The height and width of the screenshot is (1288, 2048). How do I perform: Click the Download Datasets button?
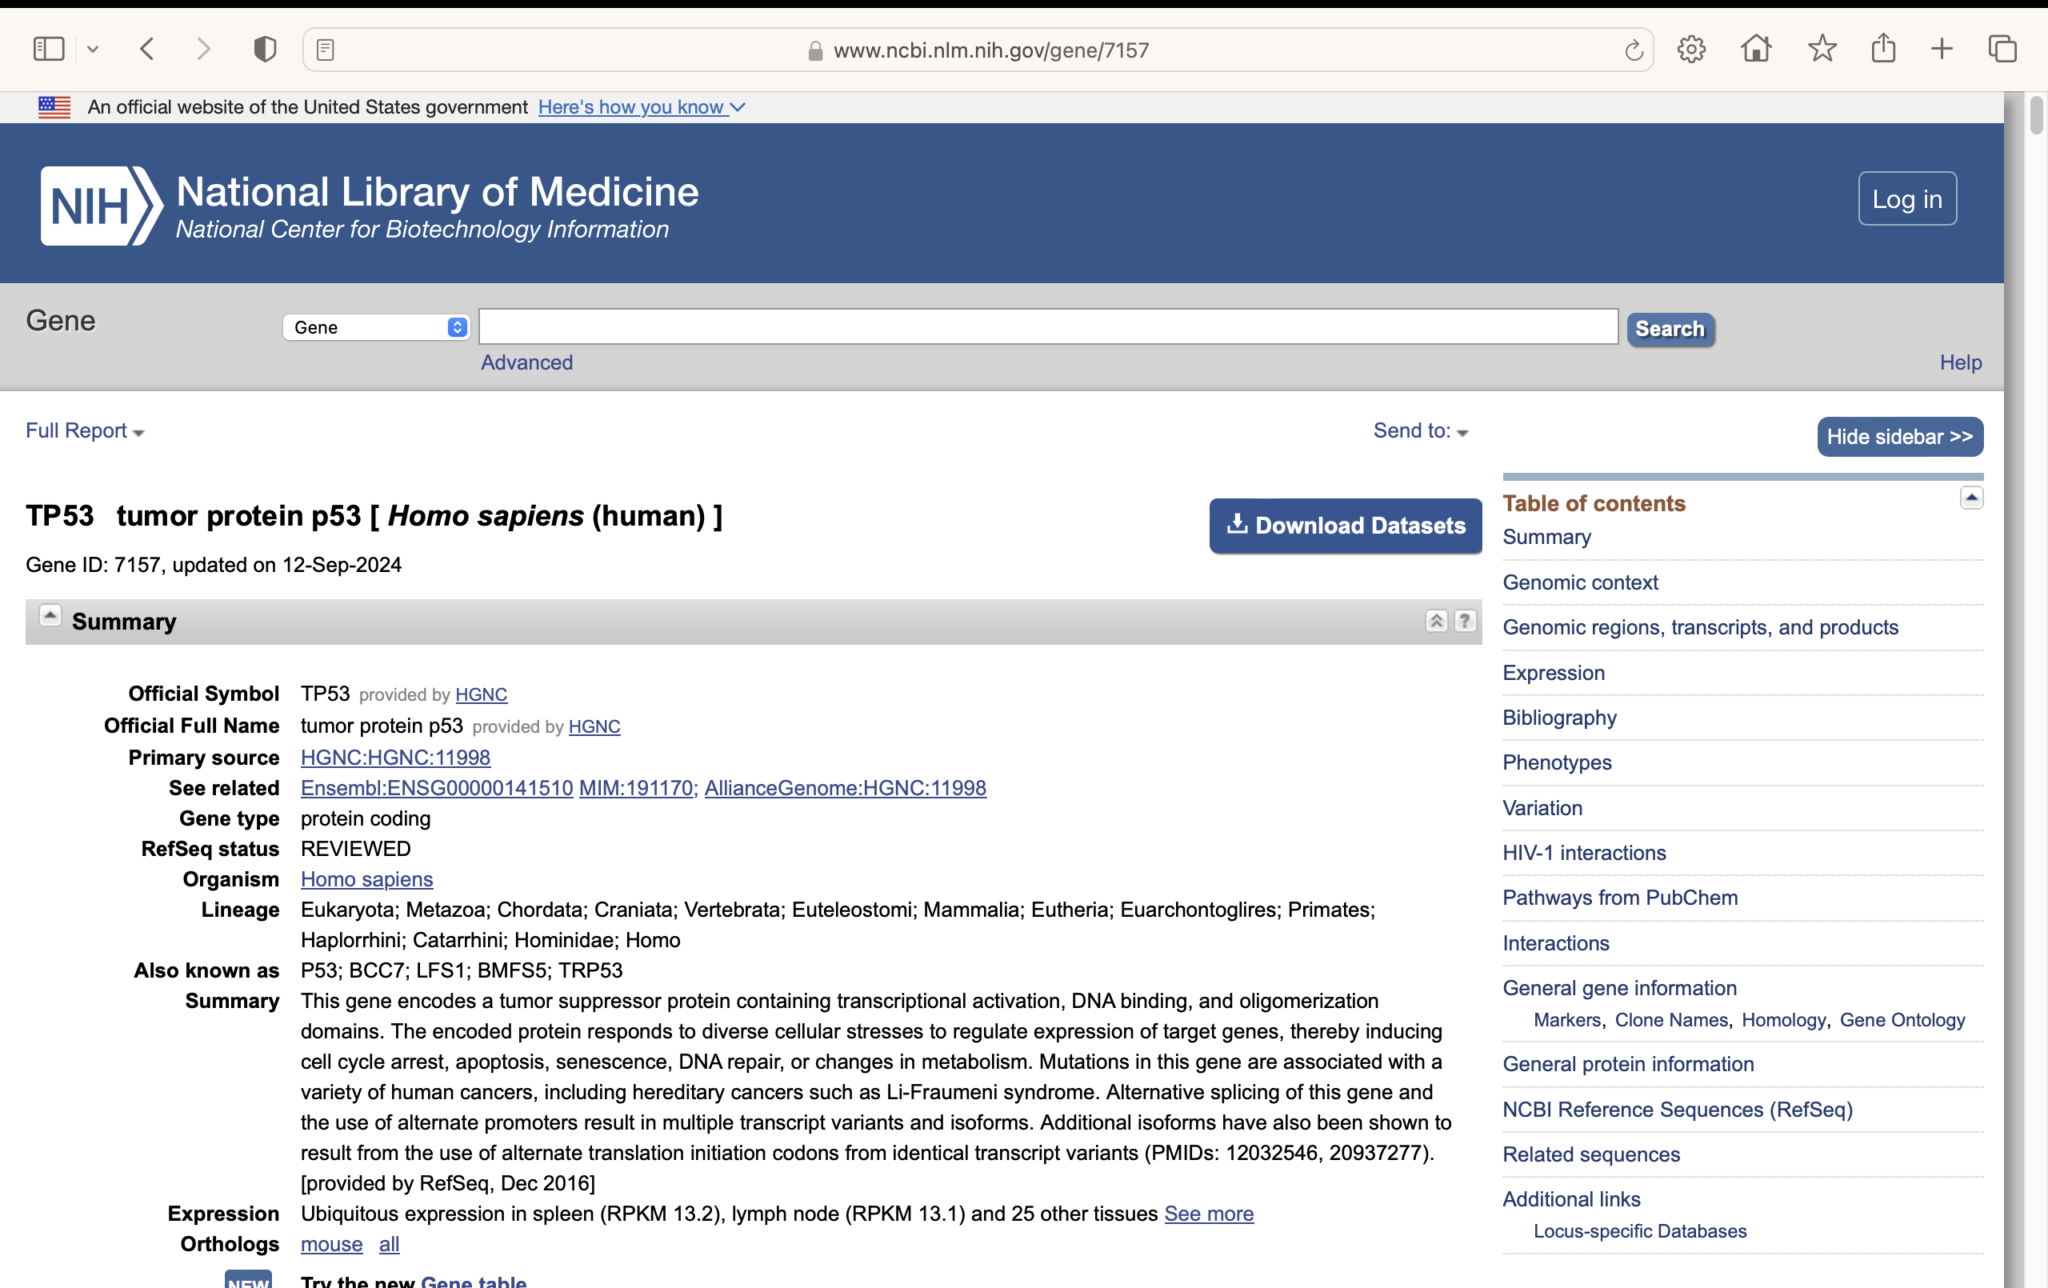pyautogui.click(x=1344, y=525)
